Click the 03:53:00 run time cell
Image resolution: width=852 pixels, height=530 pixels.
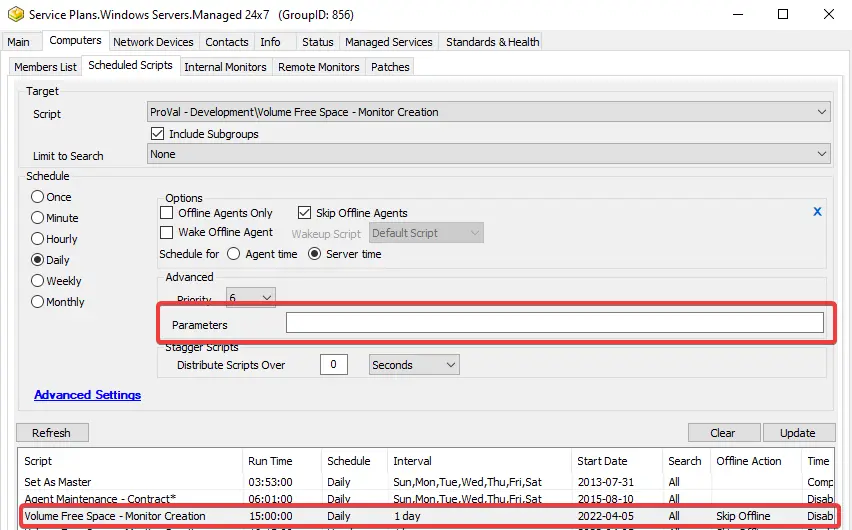click(271, 482)
